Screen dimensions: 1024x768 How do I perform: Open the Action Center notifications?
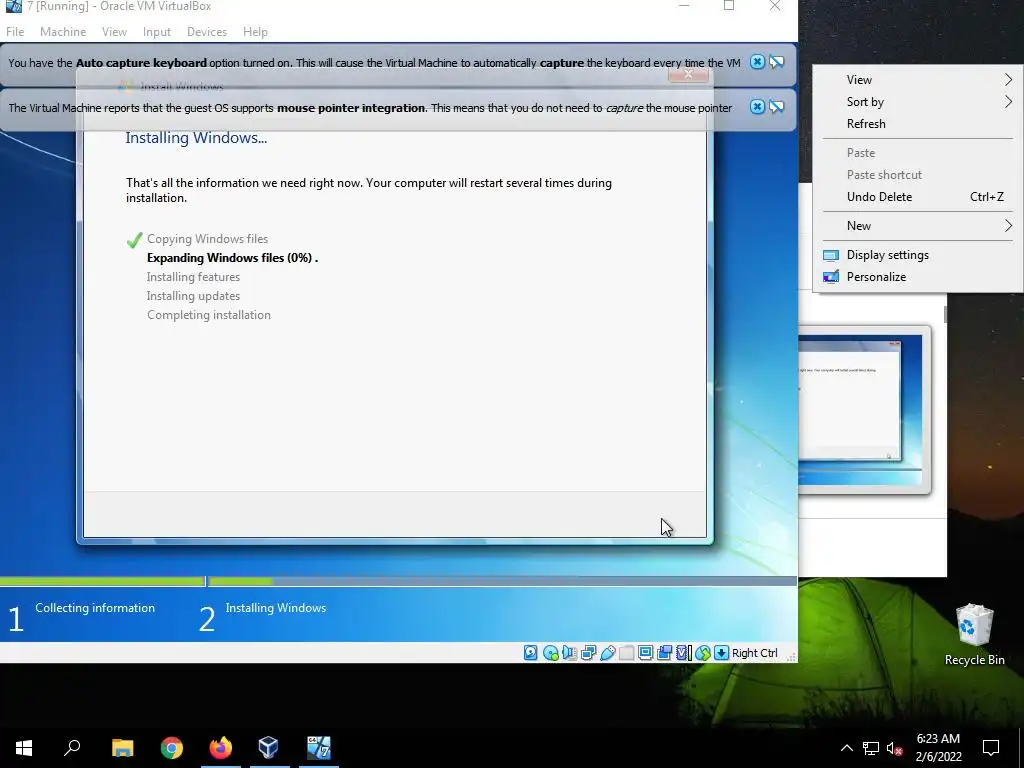[991, 748]
